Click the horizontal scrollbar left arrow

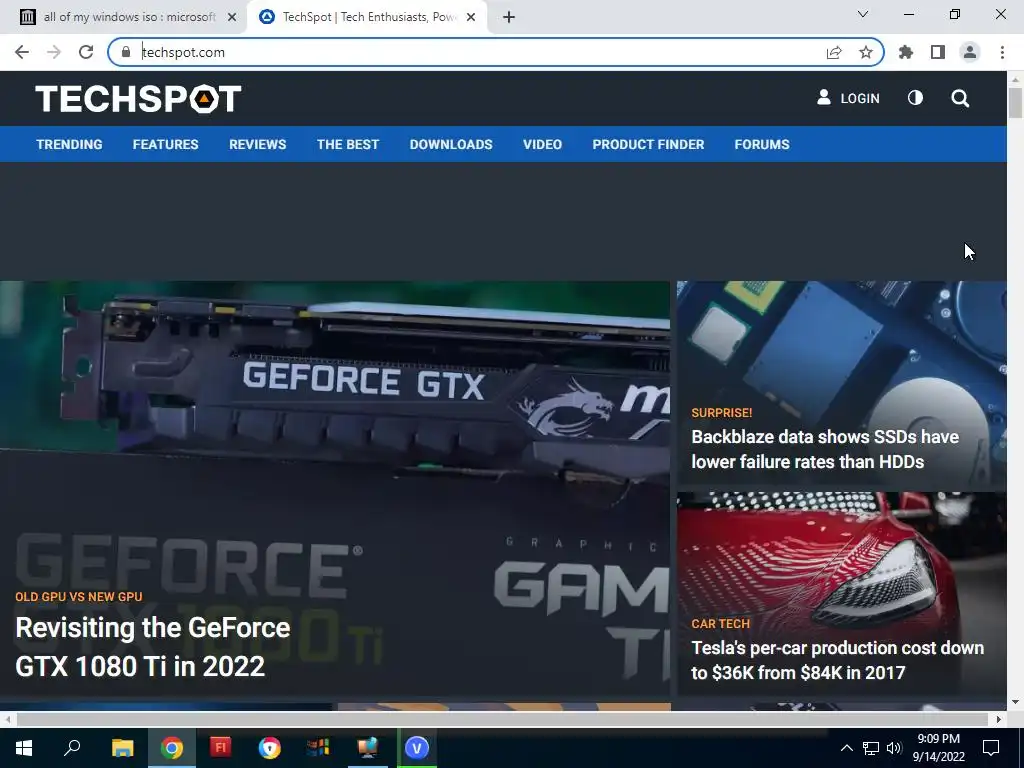[7, 719]
